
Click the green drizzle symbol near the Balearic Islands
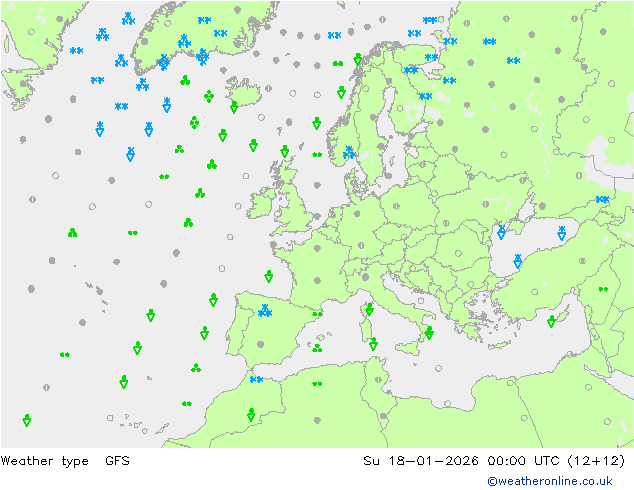[317, 348]
